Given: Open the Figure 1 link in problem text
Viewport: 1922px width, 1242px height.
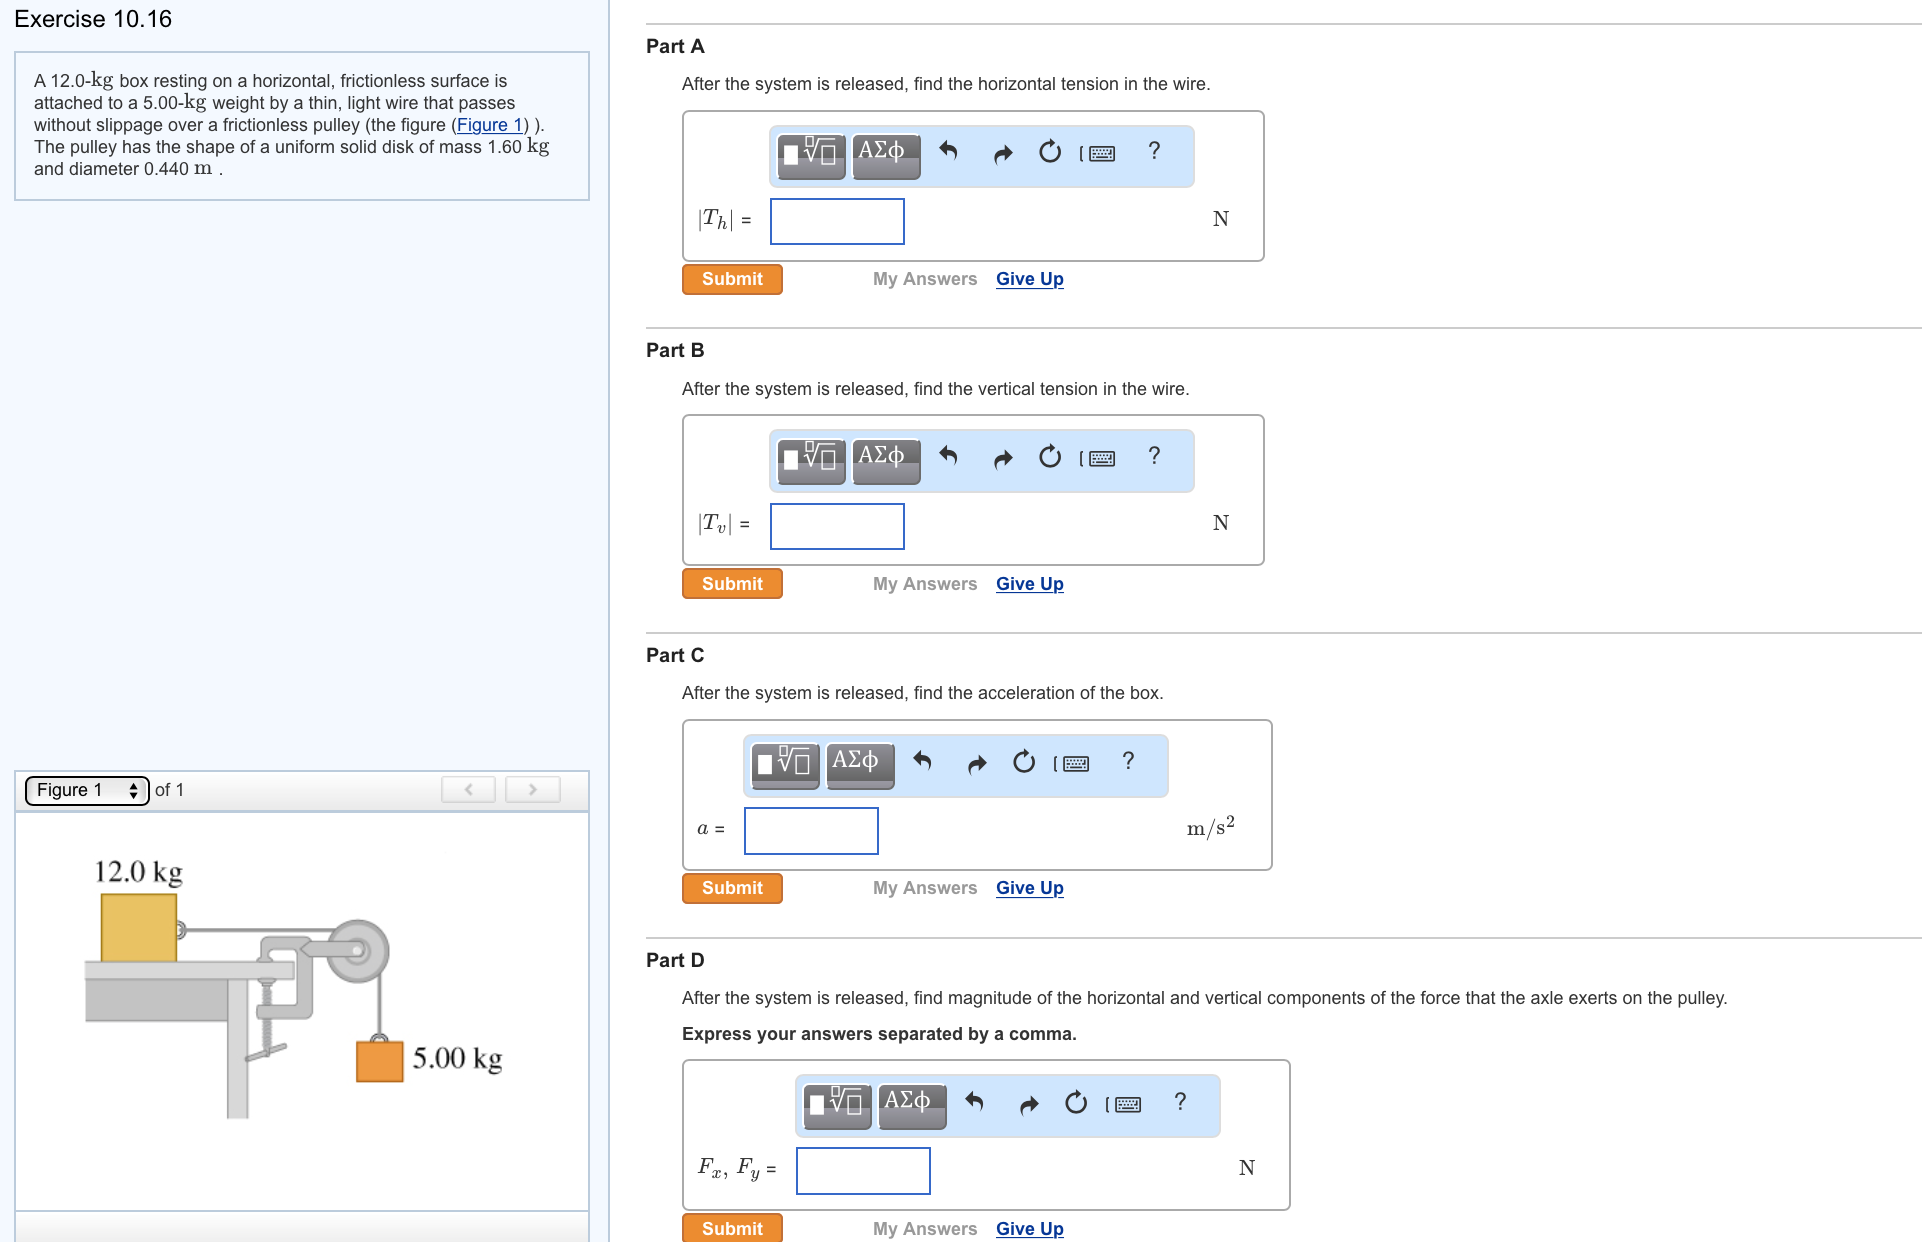Looking at the screenshot, I should (x=490, y=125).
